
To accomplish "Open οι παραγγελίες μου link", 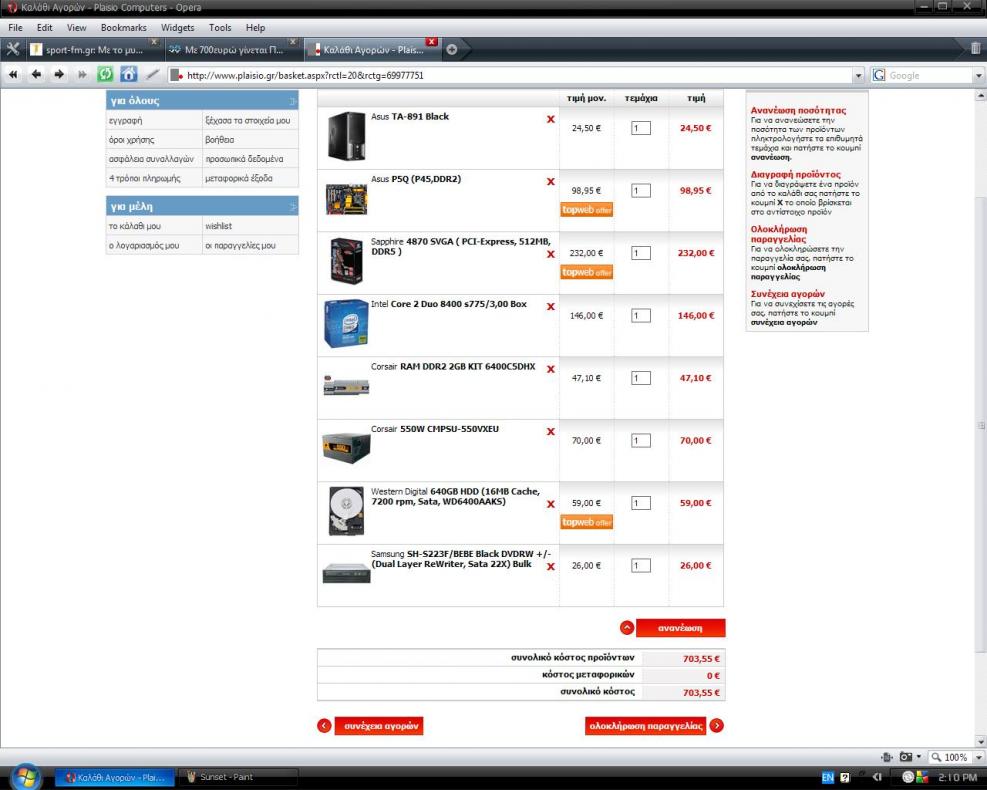I will tap(240, 245).
